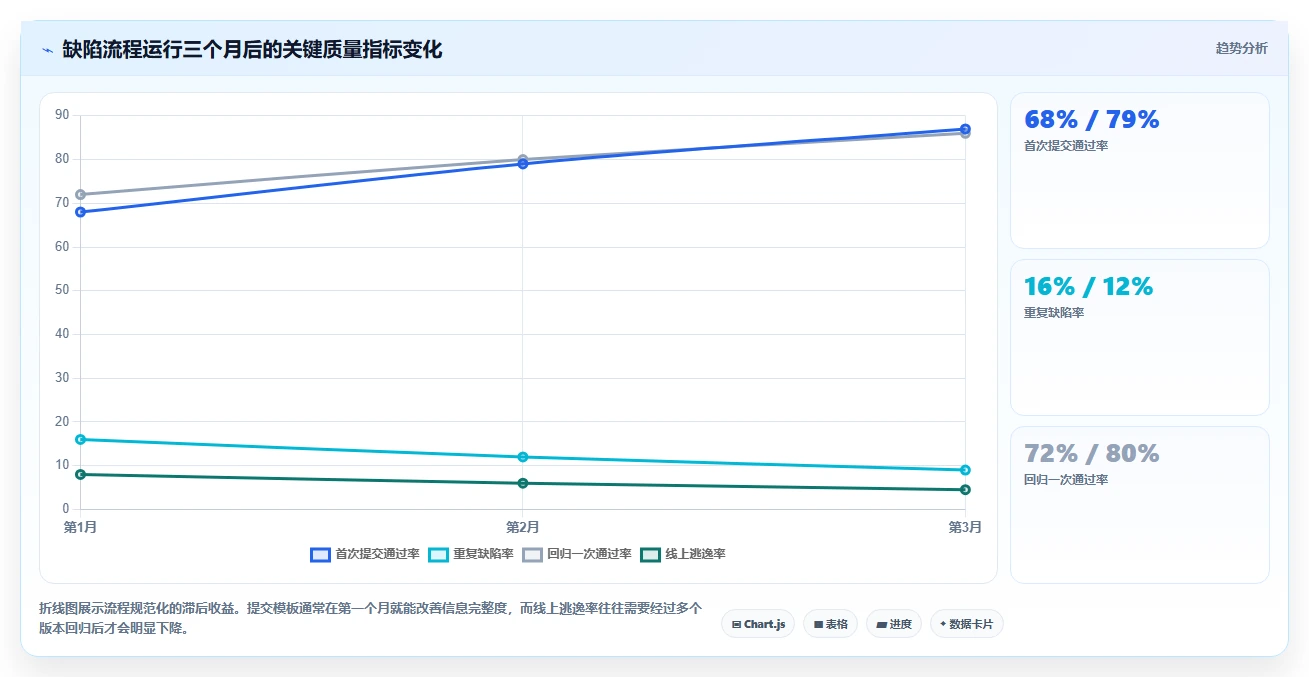Click the blue 首次提交通过率 legend color box

point(320,554)
